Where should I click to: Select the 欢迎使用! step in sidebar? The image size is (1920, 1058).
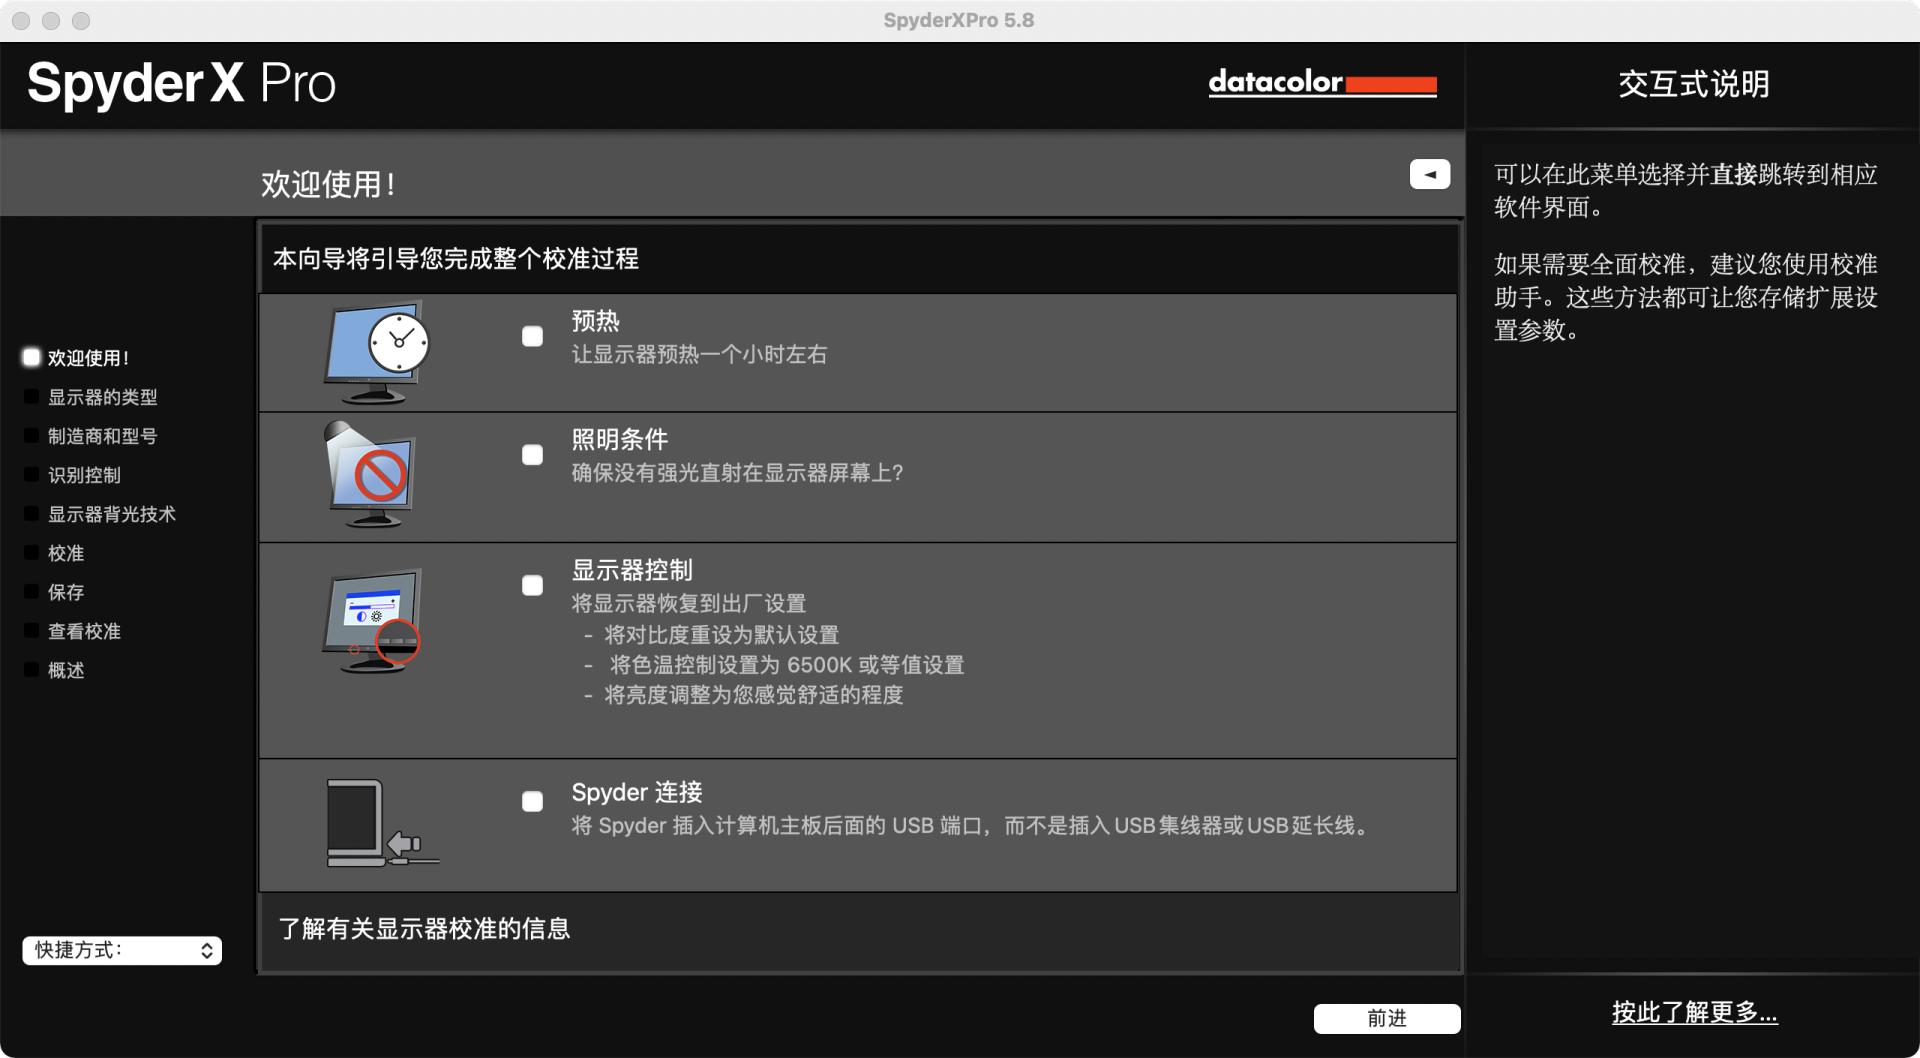pos(77,358)
